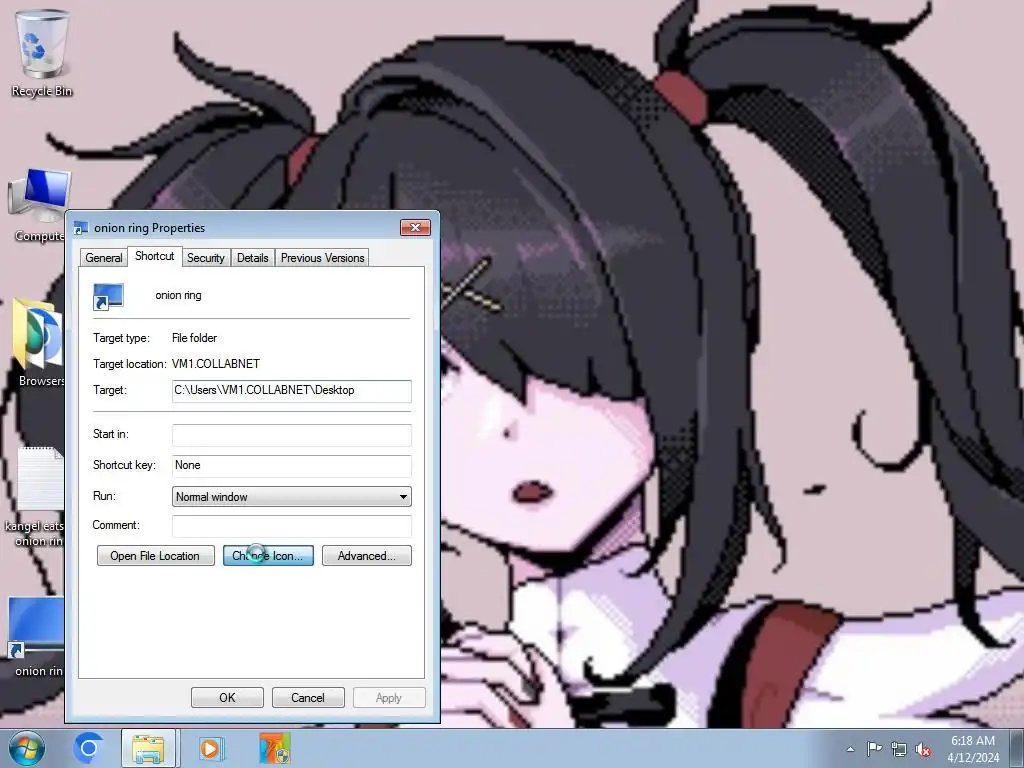Click the Open File Location button
The width and height of the screenshot is (1024, 768).
(x=155, y=556)
